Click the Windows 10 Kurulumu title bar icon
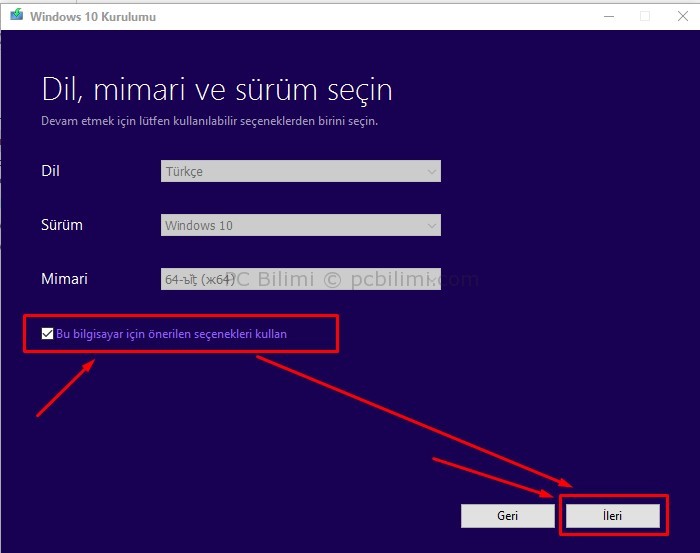700x553 pixels. (14, 16)
